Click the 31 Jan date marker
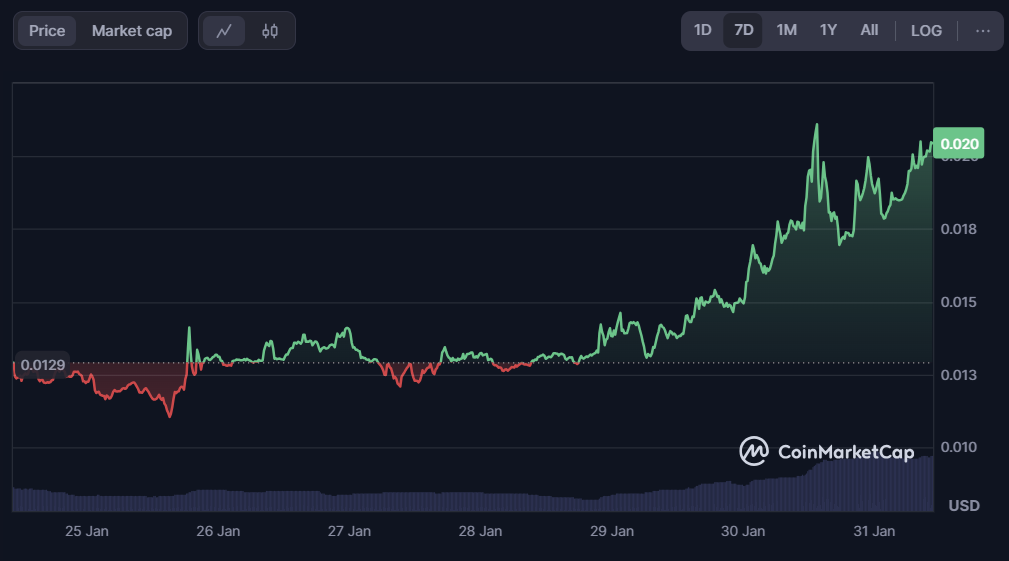Image resolution: width=1009 pixels, height=561 pixels. click(876, 531)
